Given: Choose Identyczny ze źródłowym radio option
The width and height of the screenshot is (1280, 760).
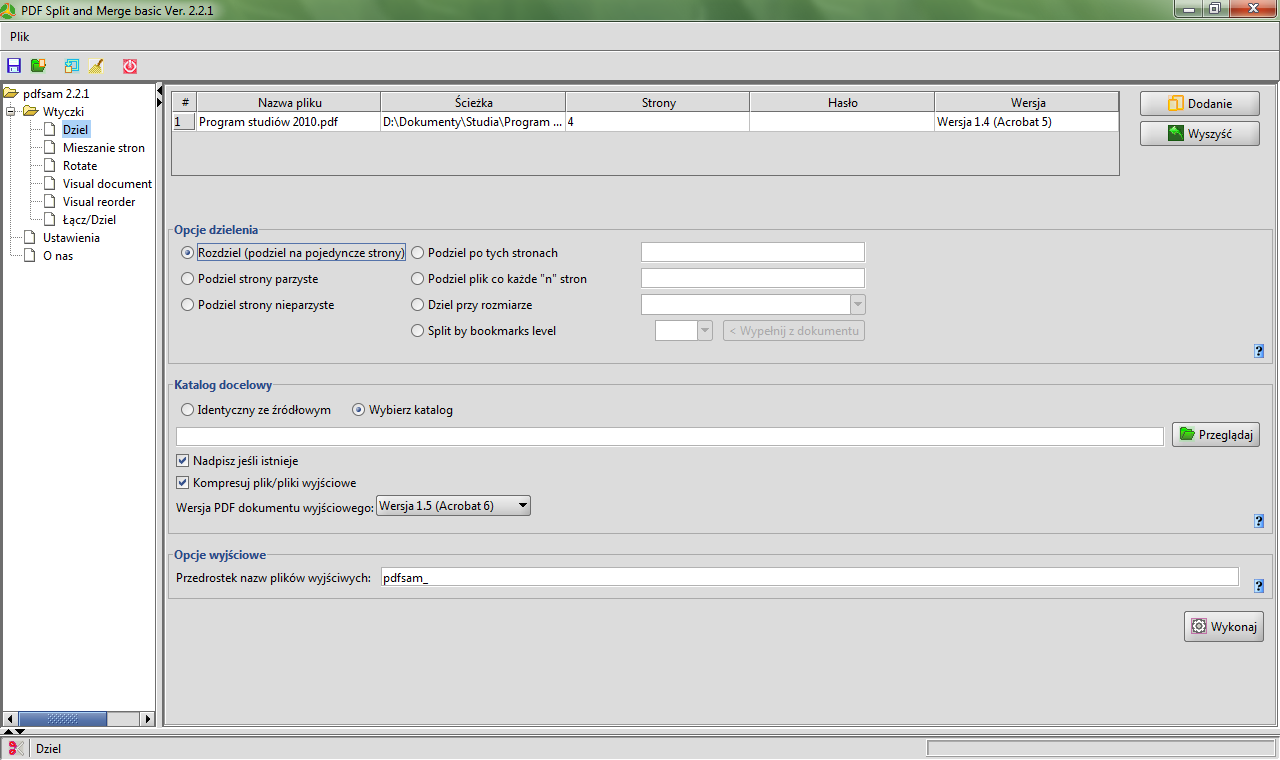Looking at the screenshot, I should coord(187,410).
